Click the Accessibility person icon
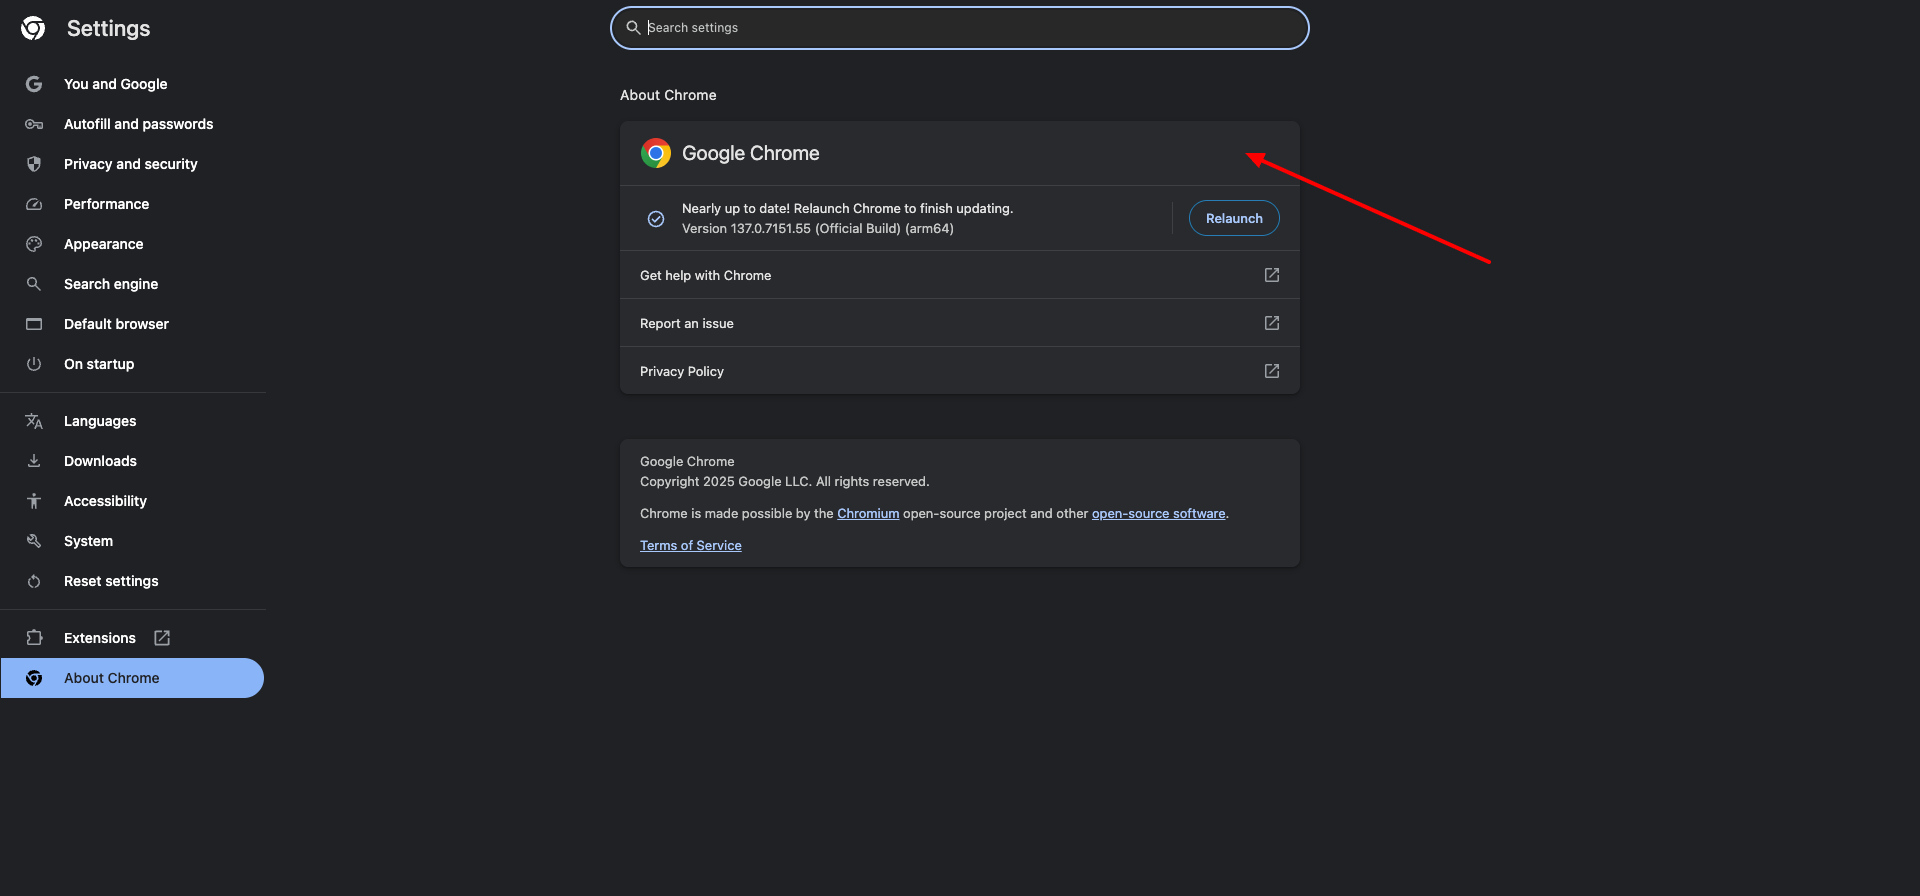 tap(34, 501)
